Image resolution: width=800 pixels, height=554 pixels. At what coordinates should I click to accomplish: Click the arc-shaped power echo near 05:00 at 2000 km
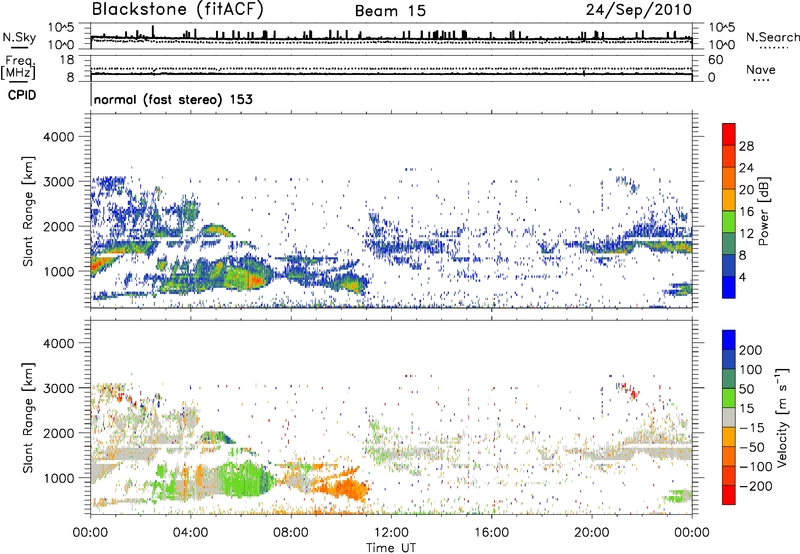217,231
